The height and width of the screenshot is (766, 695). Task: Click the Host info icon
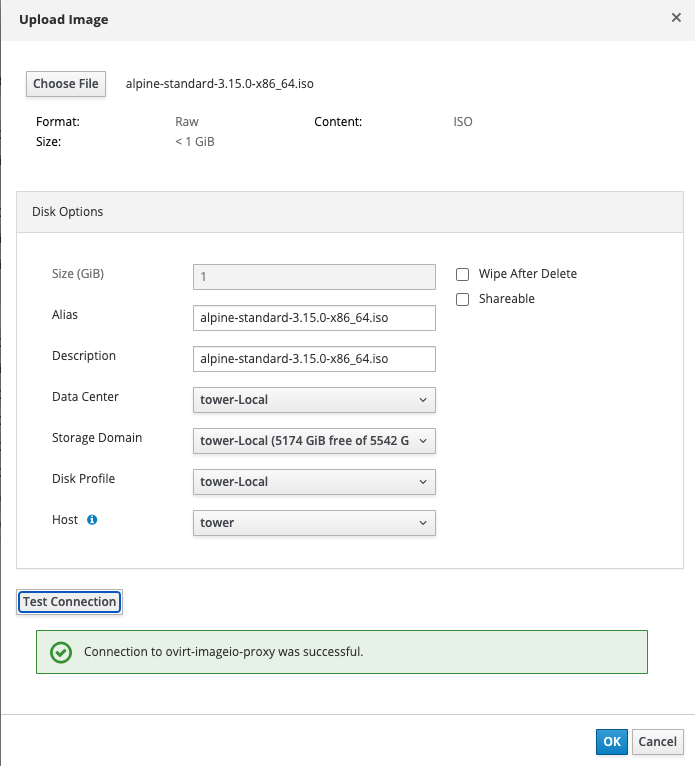coord(92,520)
